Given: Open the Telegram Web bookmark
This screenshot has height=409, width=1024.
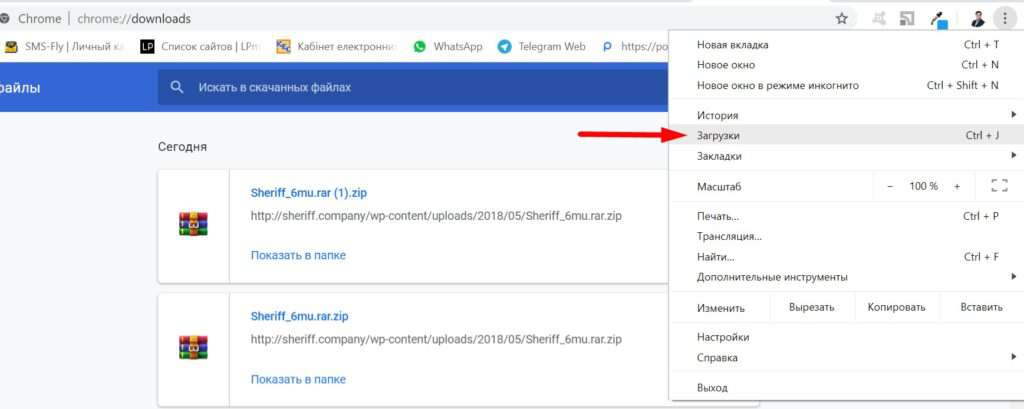Looking at the screenshot, I should coord(541,46).
